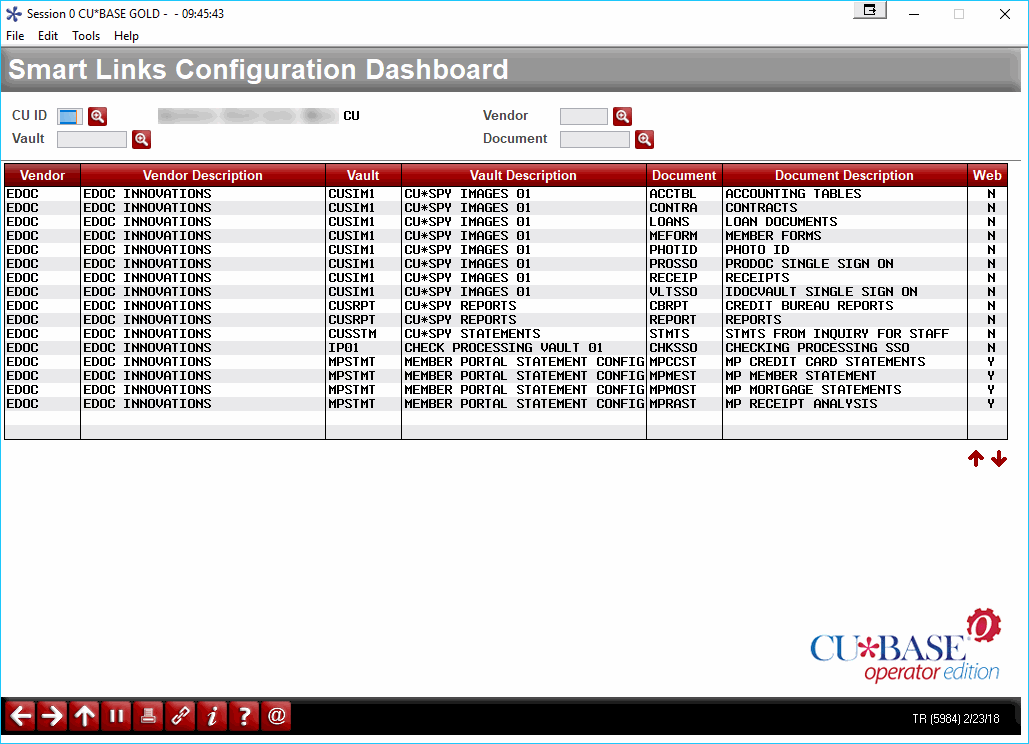Click the info 'i' toolbar button
1029x744 pixels.
click(212, 716)
